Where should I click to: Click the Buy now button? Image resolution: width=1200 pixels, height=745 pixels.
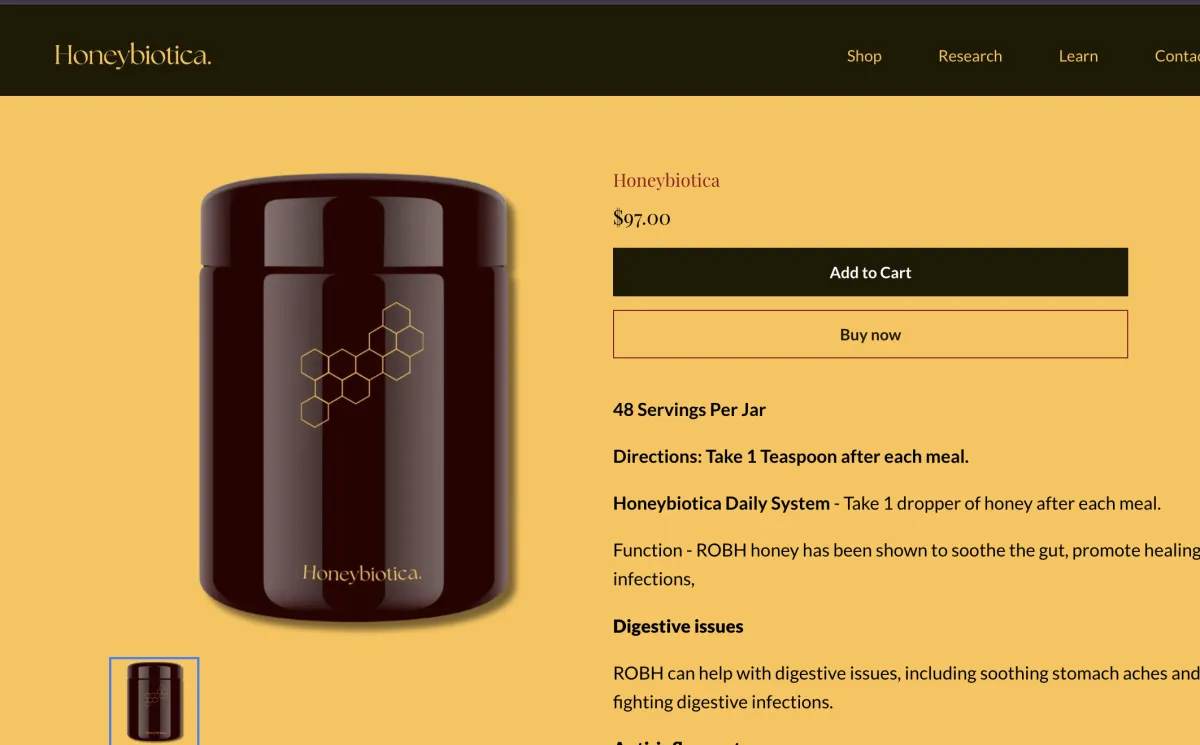(870, 334)
